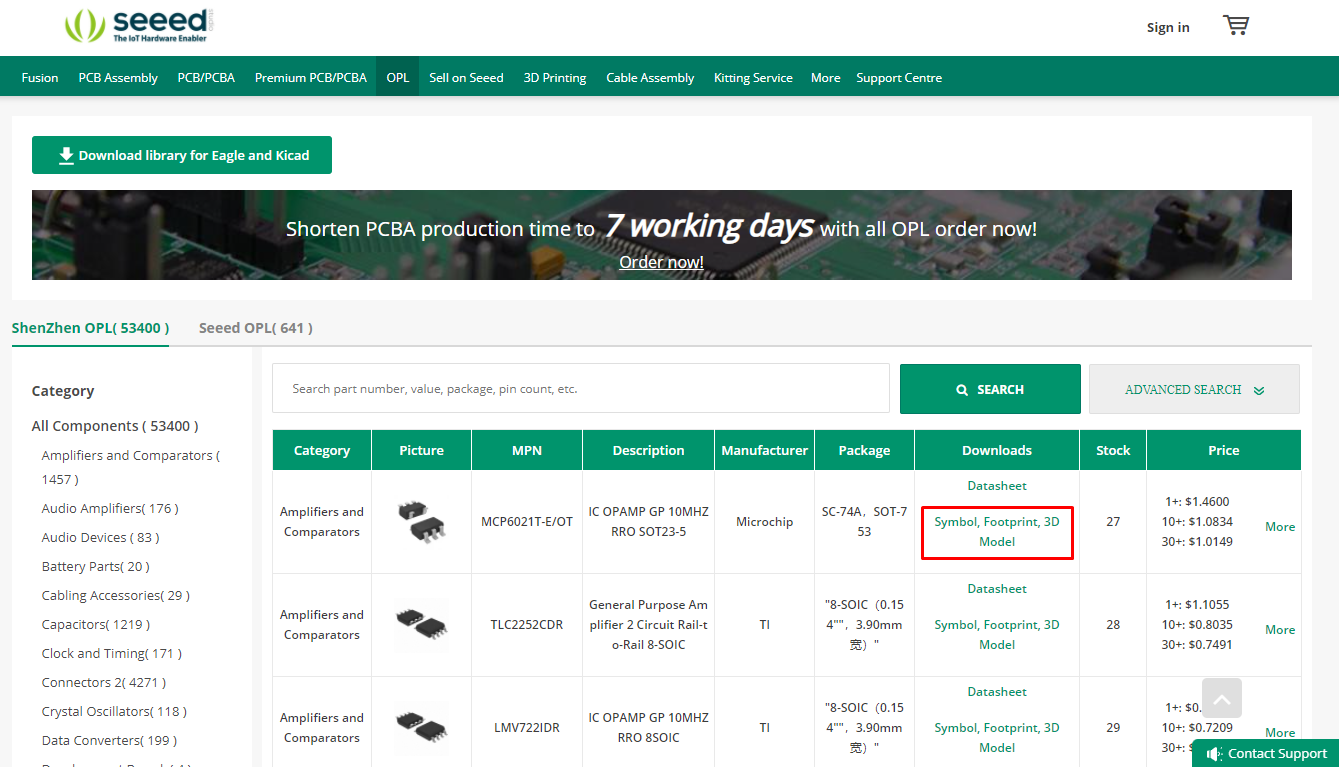Select All Components category
This screenshot has height=767, width=1339.
pyautogui.click(x=115, y=426)
